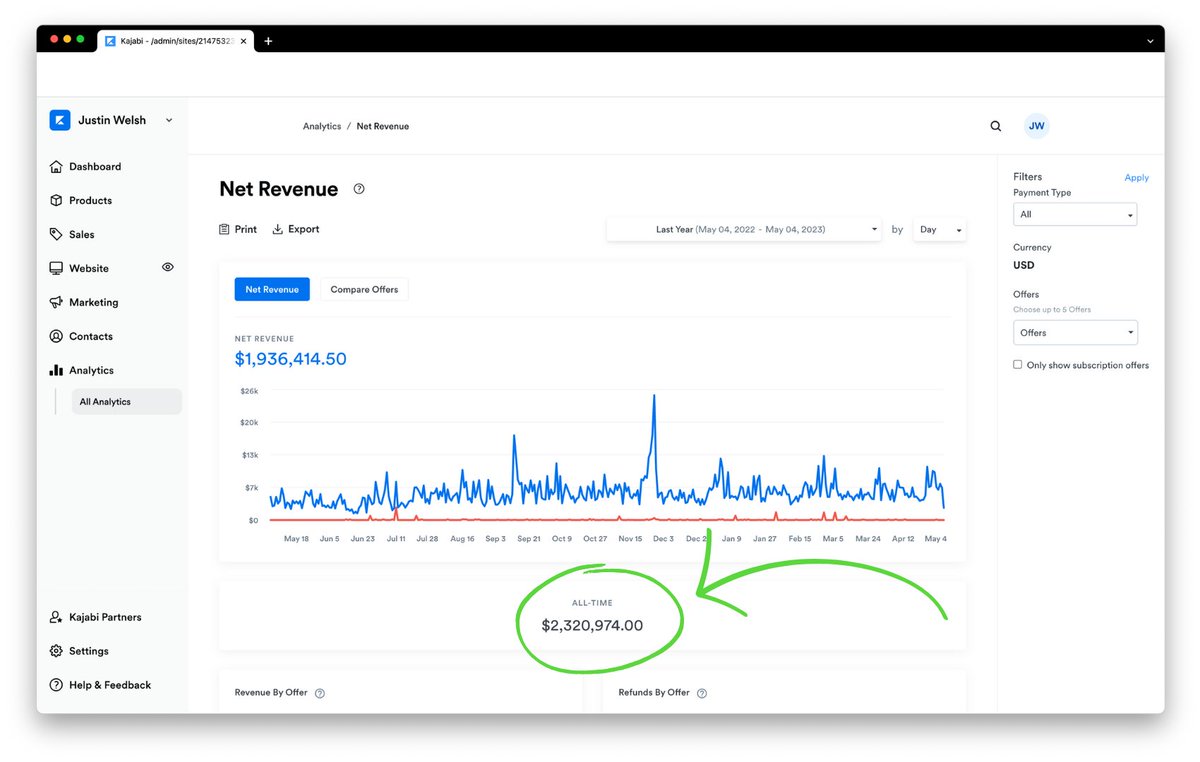Open the Payment Type All dropdown
The height and width of the screenshot is (762, 1200).
point(1075,214)
